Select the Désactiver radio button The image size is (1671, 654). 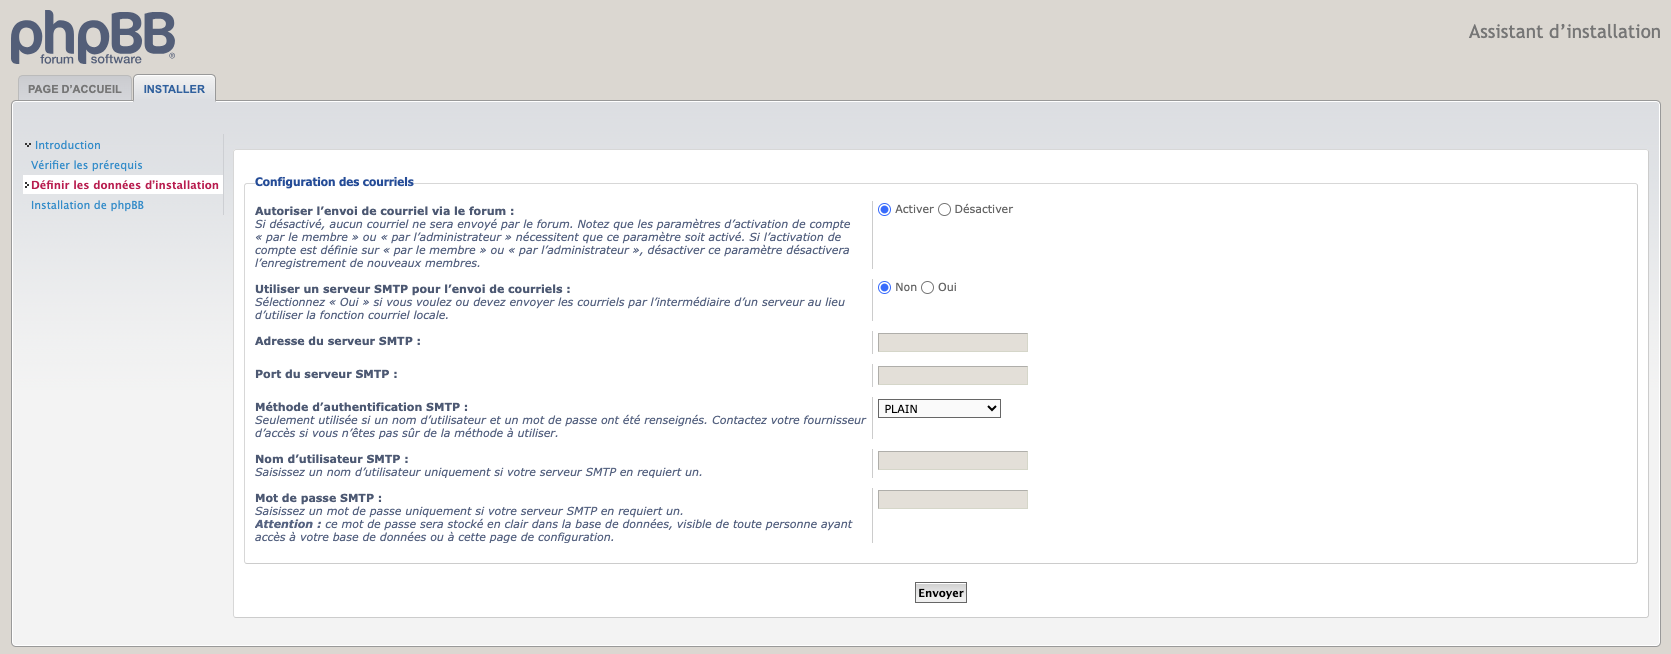(944, 210)
